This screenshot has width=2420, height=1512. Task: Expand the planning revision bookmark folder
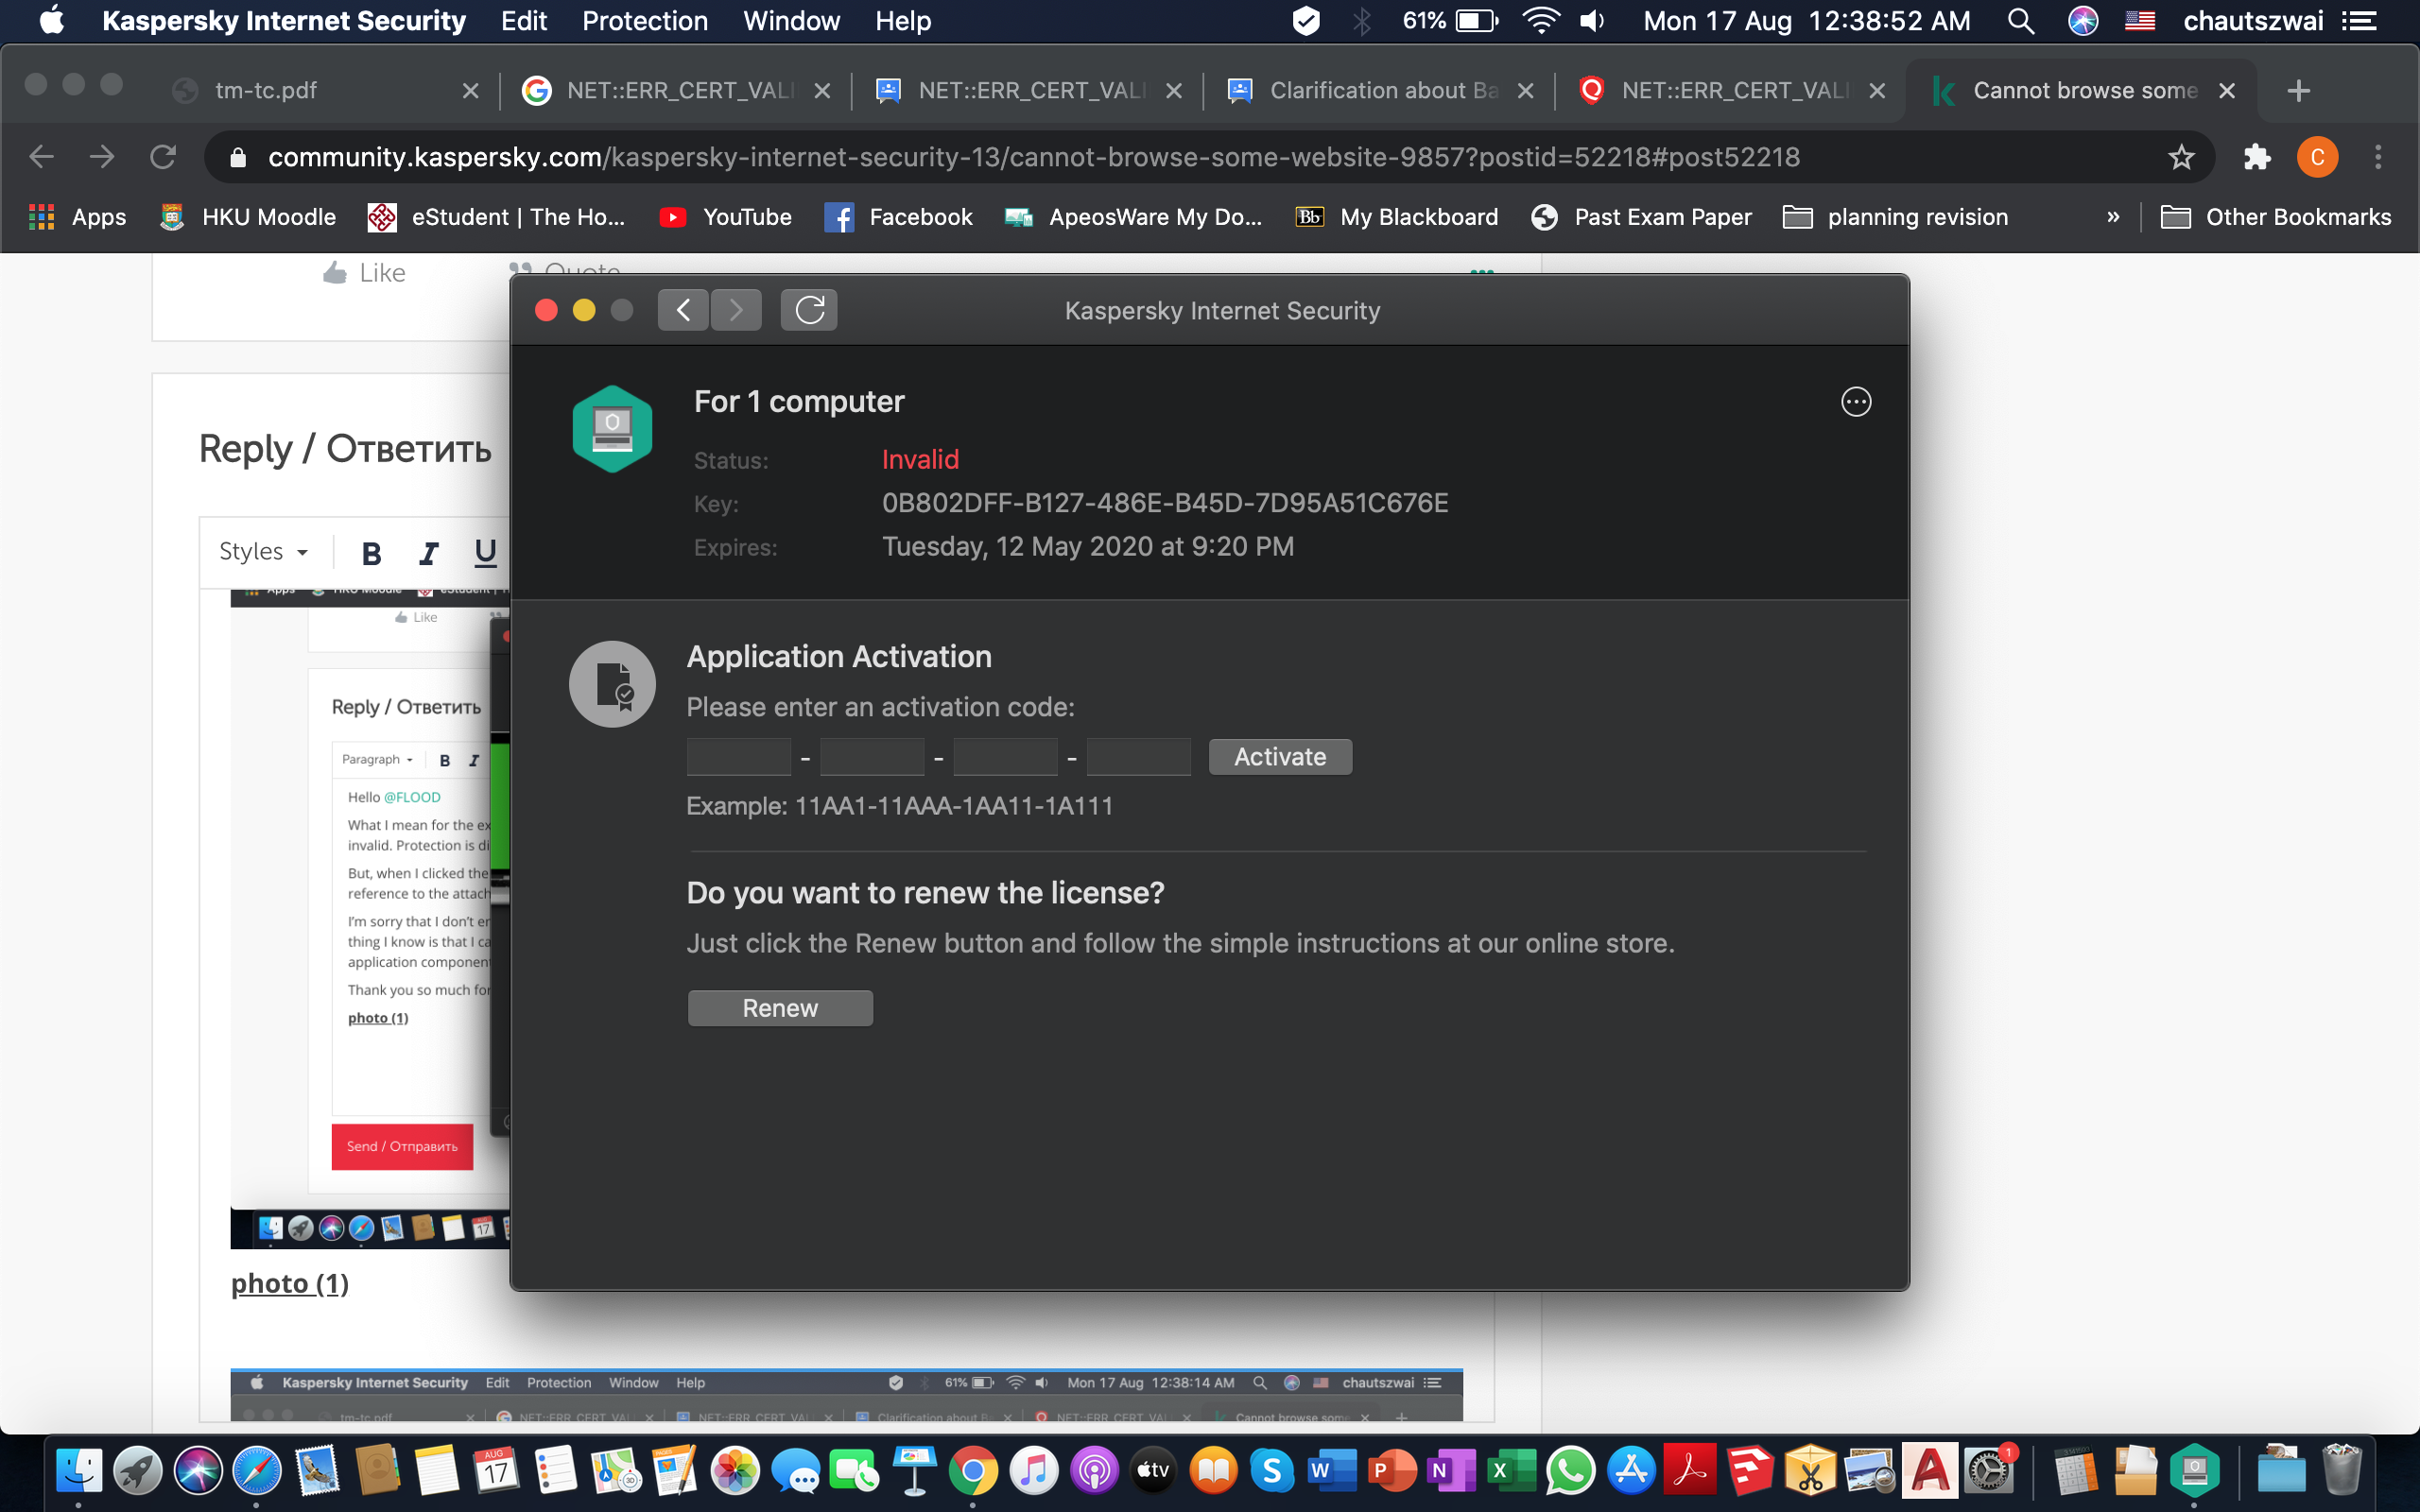click(1895, 217)
